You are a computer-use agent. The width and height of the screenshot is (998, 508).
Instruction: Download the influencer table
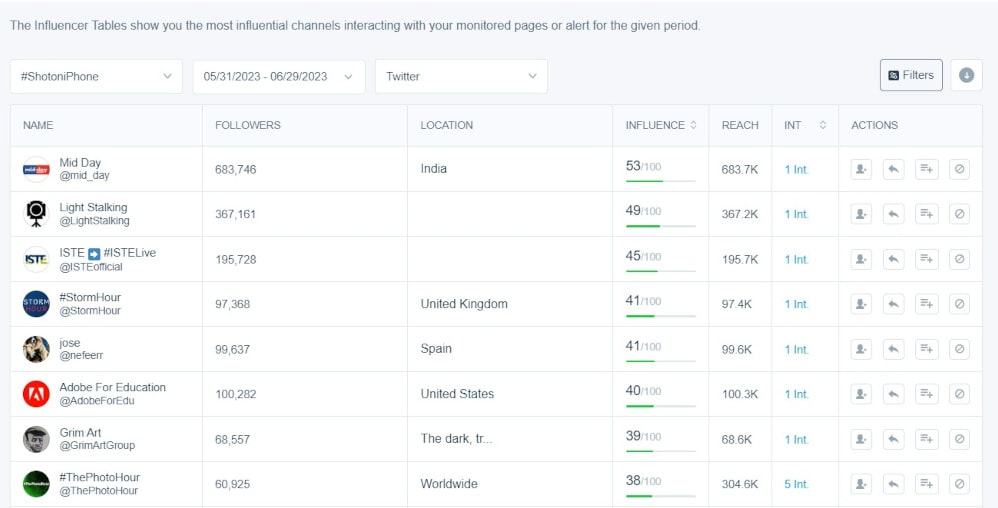(x=966, y=75)
